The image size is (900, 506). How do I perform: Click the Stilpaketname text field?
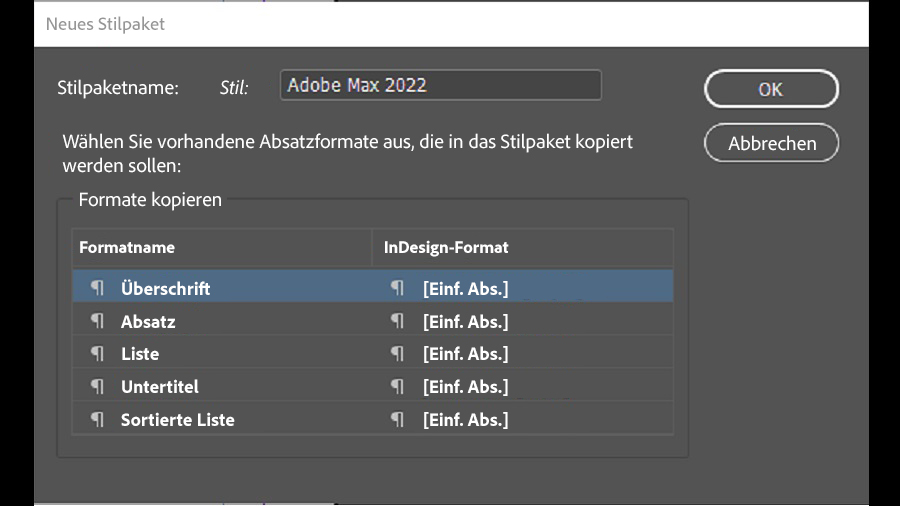tap(440, 86)
